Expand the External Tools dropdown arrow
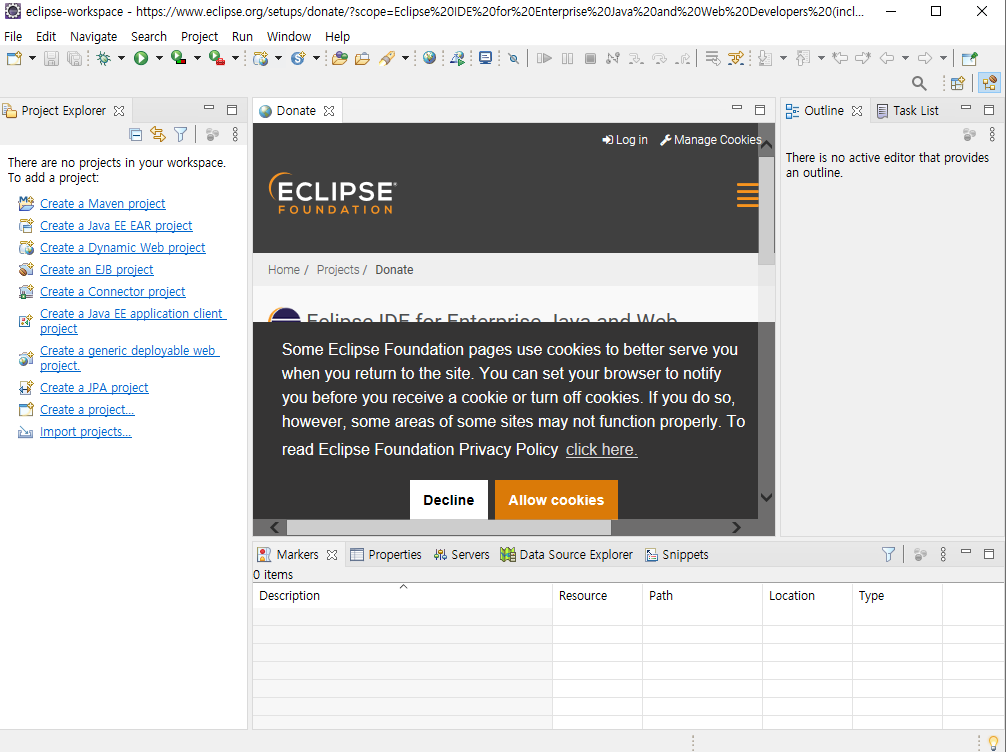The width and height of the screenshot is (1006, 752). tap(235, 58)
